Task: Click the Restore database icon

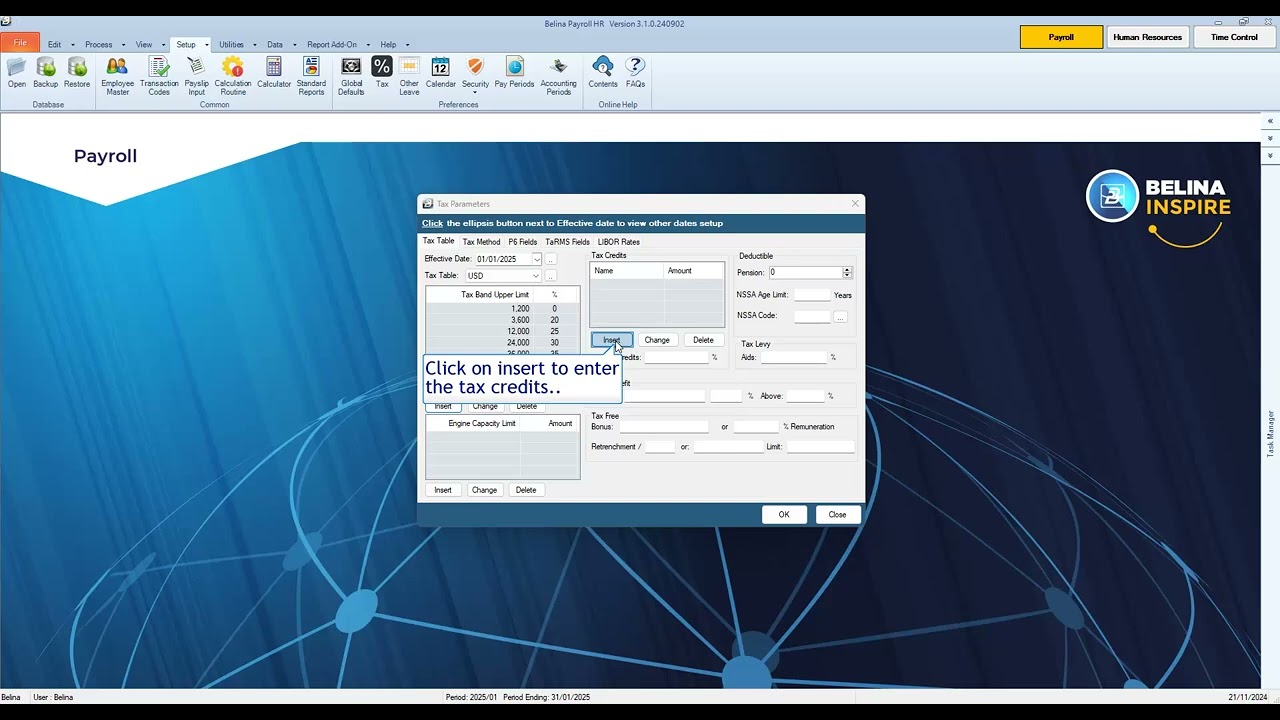Action: (77, 73)
